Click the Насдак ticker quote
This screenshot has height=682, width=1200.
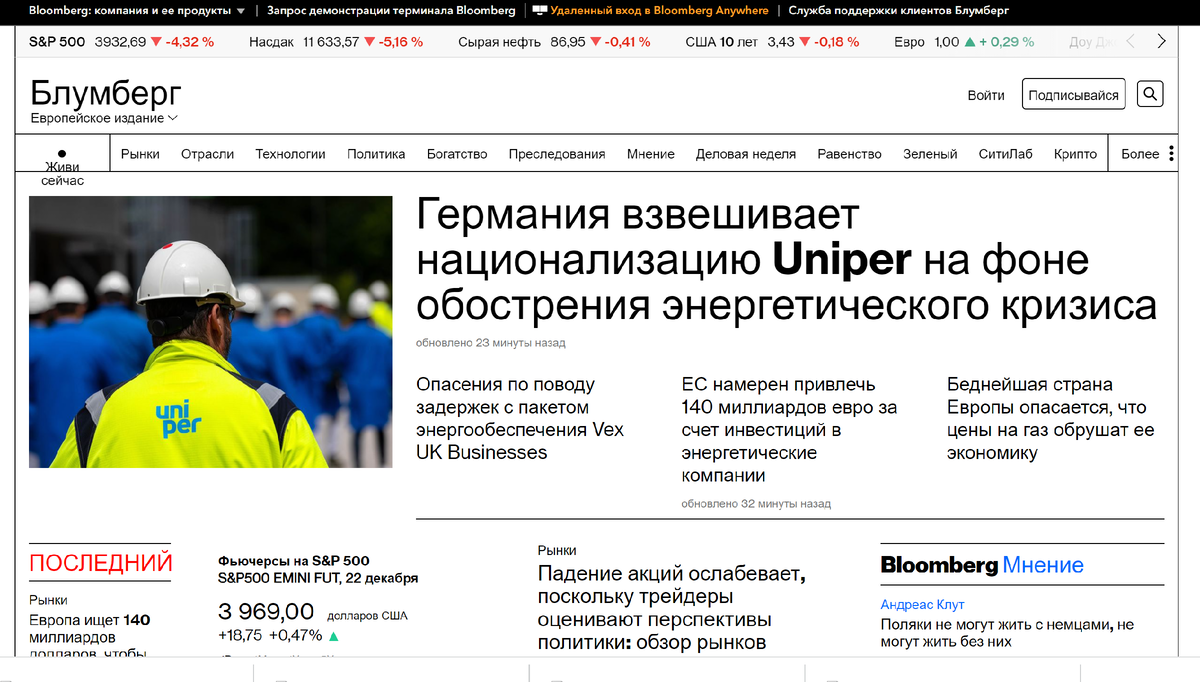[335, 42]
